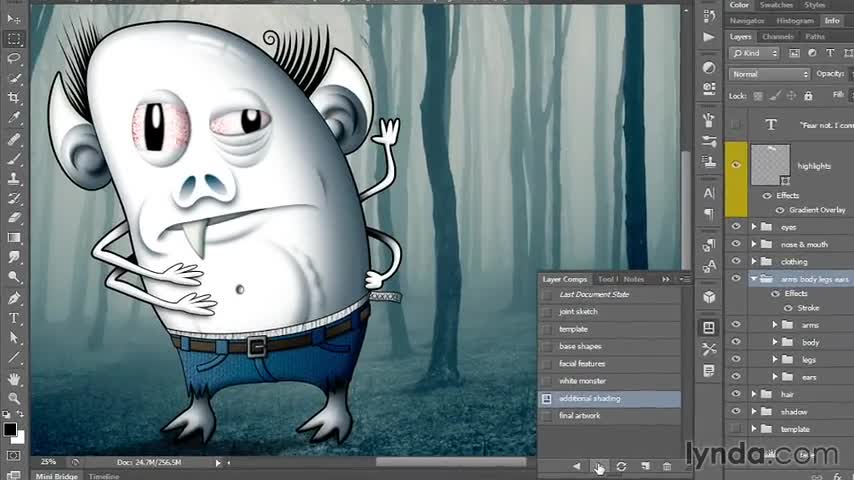Expand the eyes layer group

754,227
